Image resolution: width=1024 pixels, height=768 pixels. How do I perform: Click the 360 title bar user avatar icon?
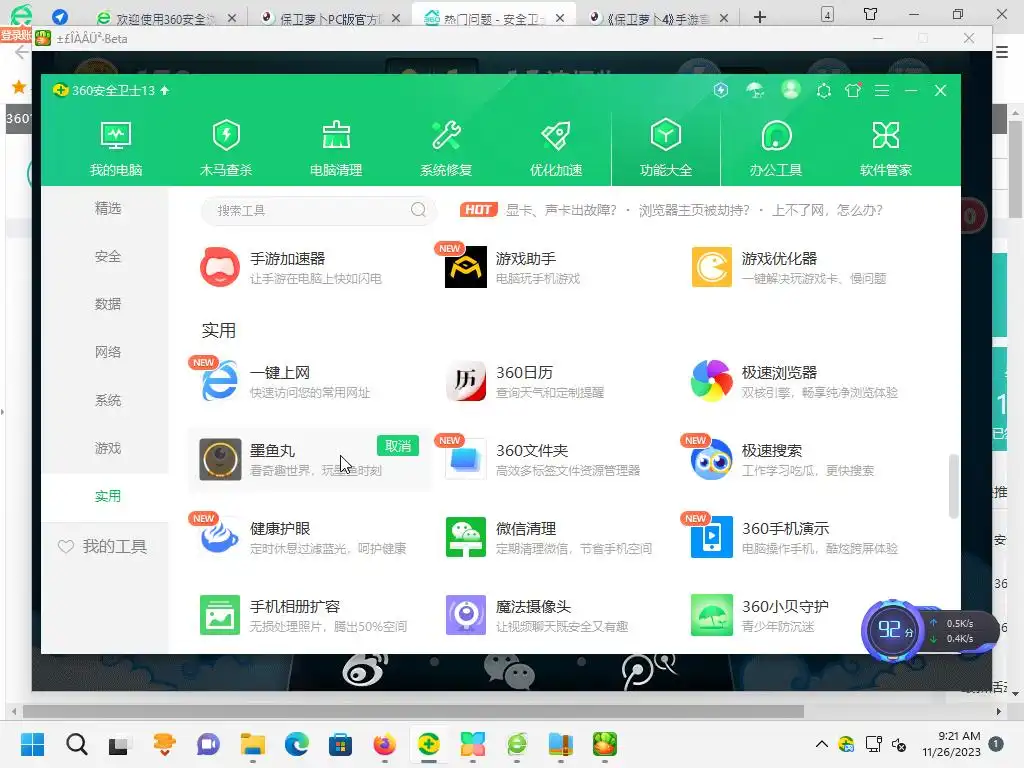point(790,89)
